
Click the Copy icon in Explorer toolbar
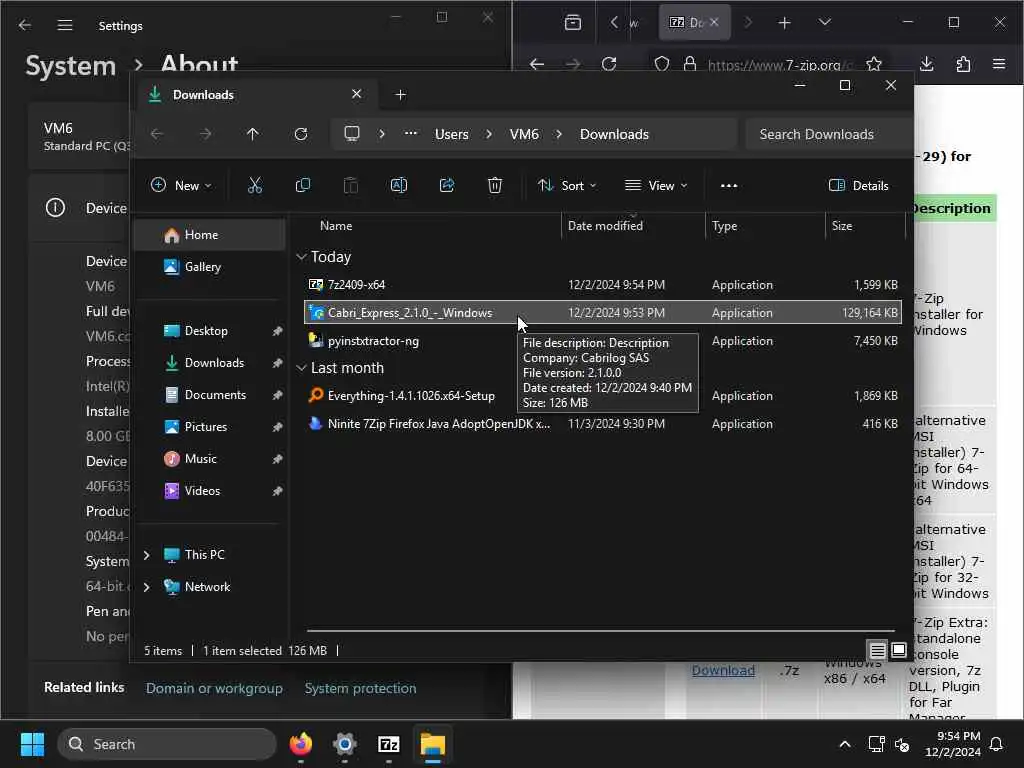coord(302,185)
